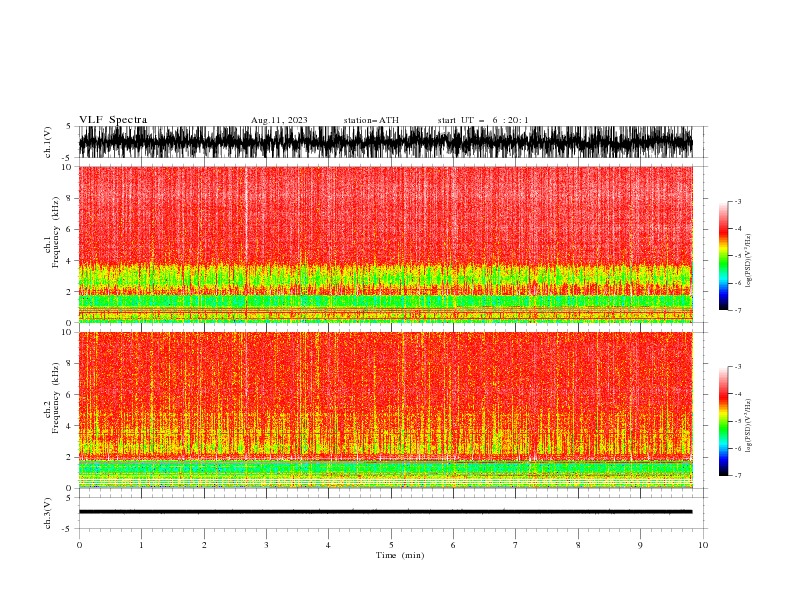Click the "station=ATH" label

click(371, 120)
